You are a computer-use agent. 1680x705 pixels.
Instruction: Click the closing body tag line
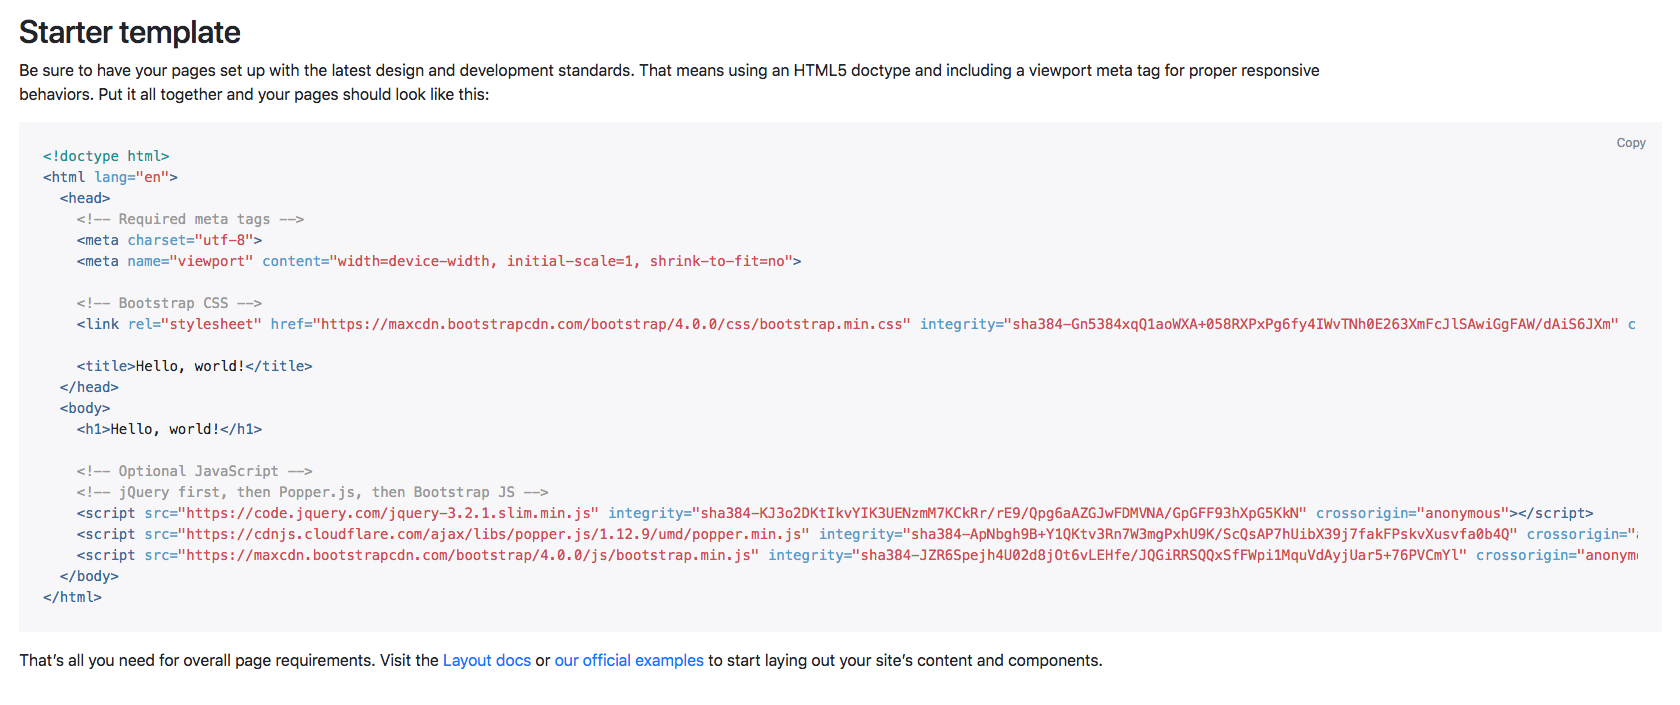click(89, 576)
